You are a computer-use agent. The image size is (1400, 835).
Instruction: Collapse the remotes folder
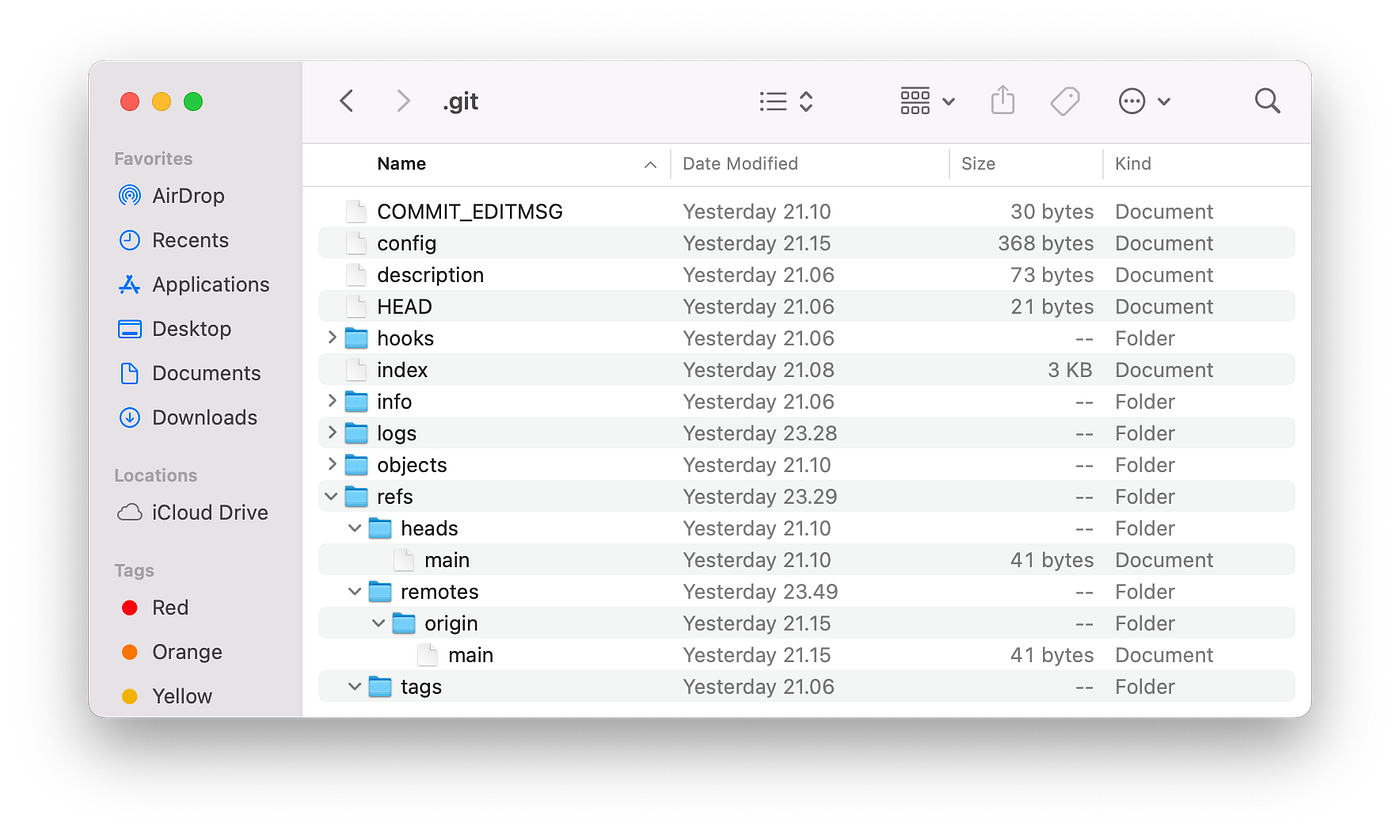click(x=355, y=592)
